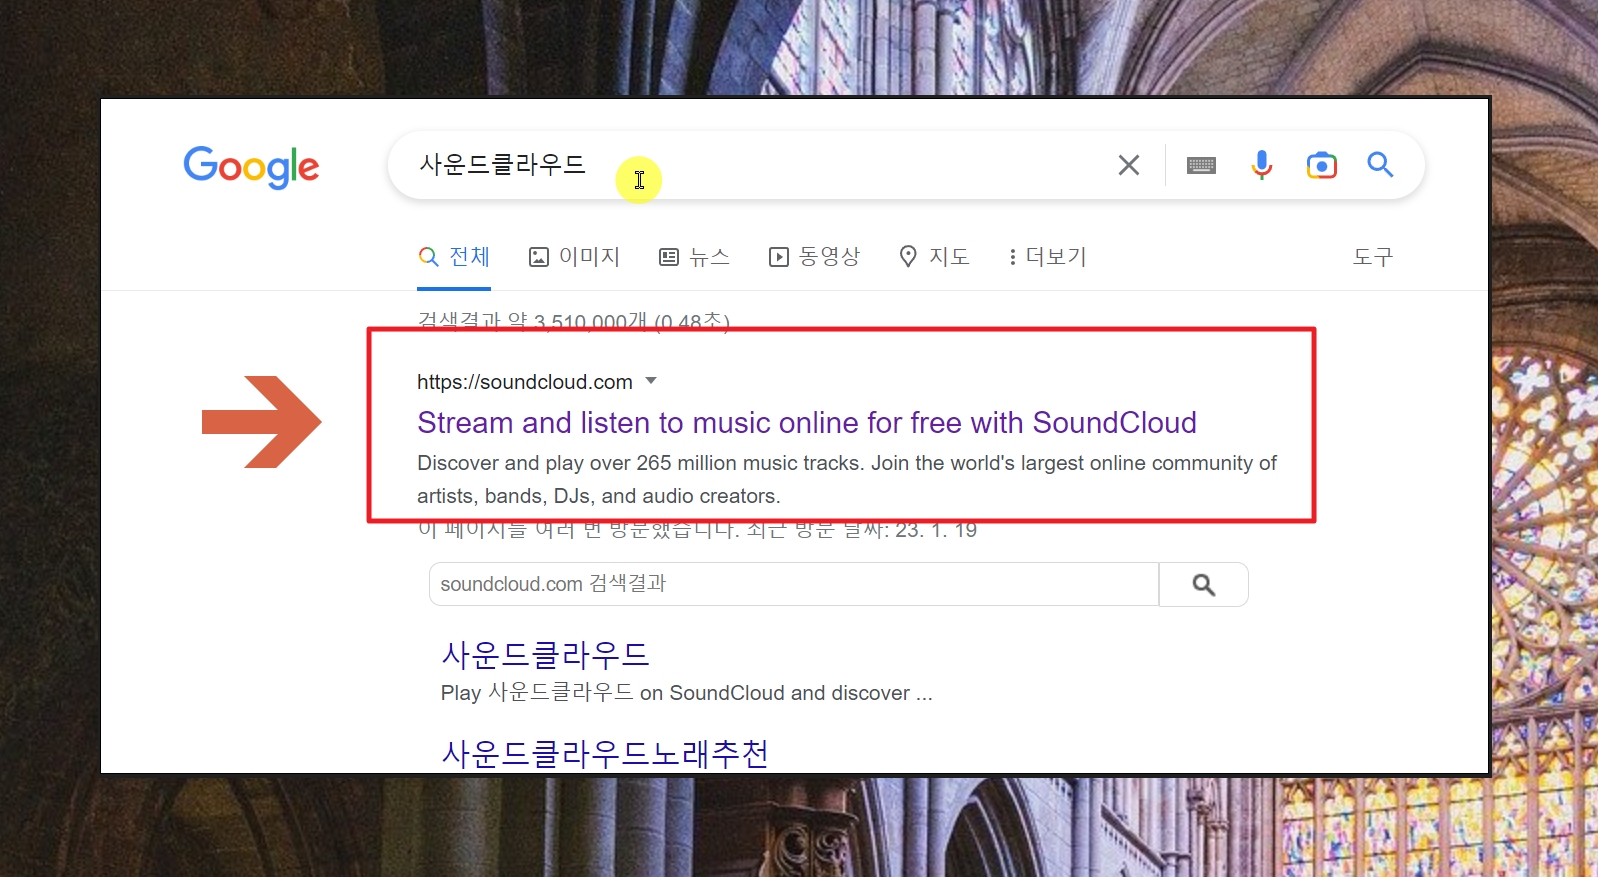Click the soundcloud.com site search magnifier button
This screenshot has height=877, width=1598.
pyautogui.click(x=1204, y=584)
